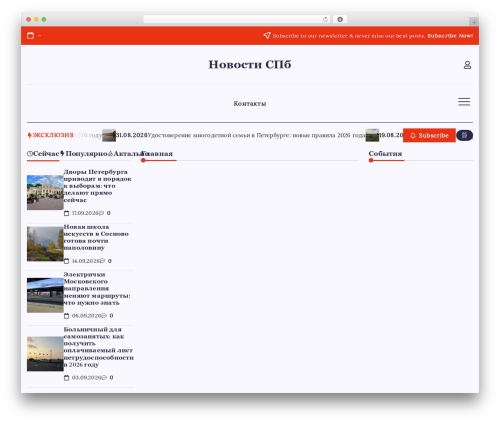Viewport: 500px width, 423px height.
Task: Click calendar icon beside date 14.09.2026
Action: pyautogui.click(x=66, y=261)
